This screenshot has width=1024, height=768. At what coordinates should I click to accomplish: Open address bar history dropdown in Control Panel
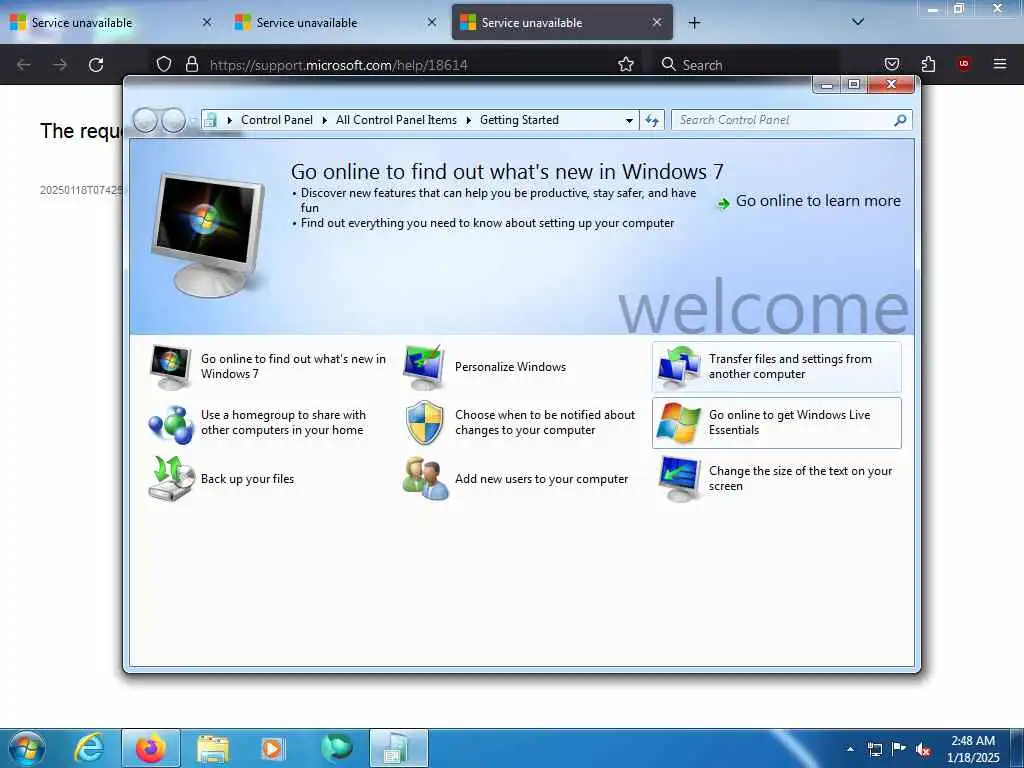pos(629,120)
